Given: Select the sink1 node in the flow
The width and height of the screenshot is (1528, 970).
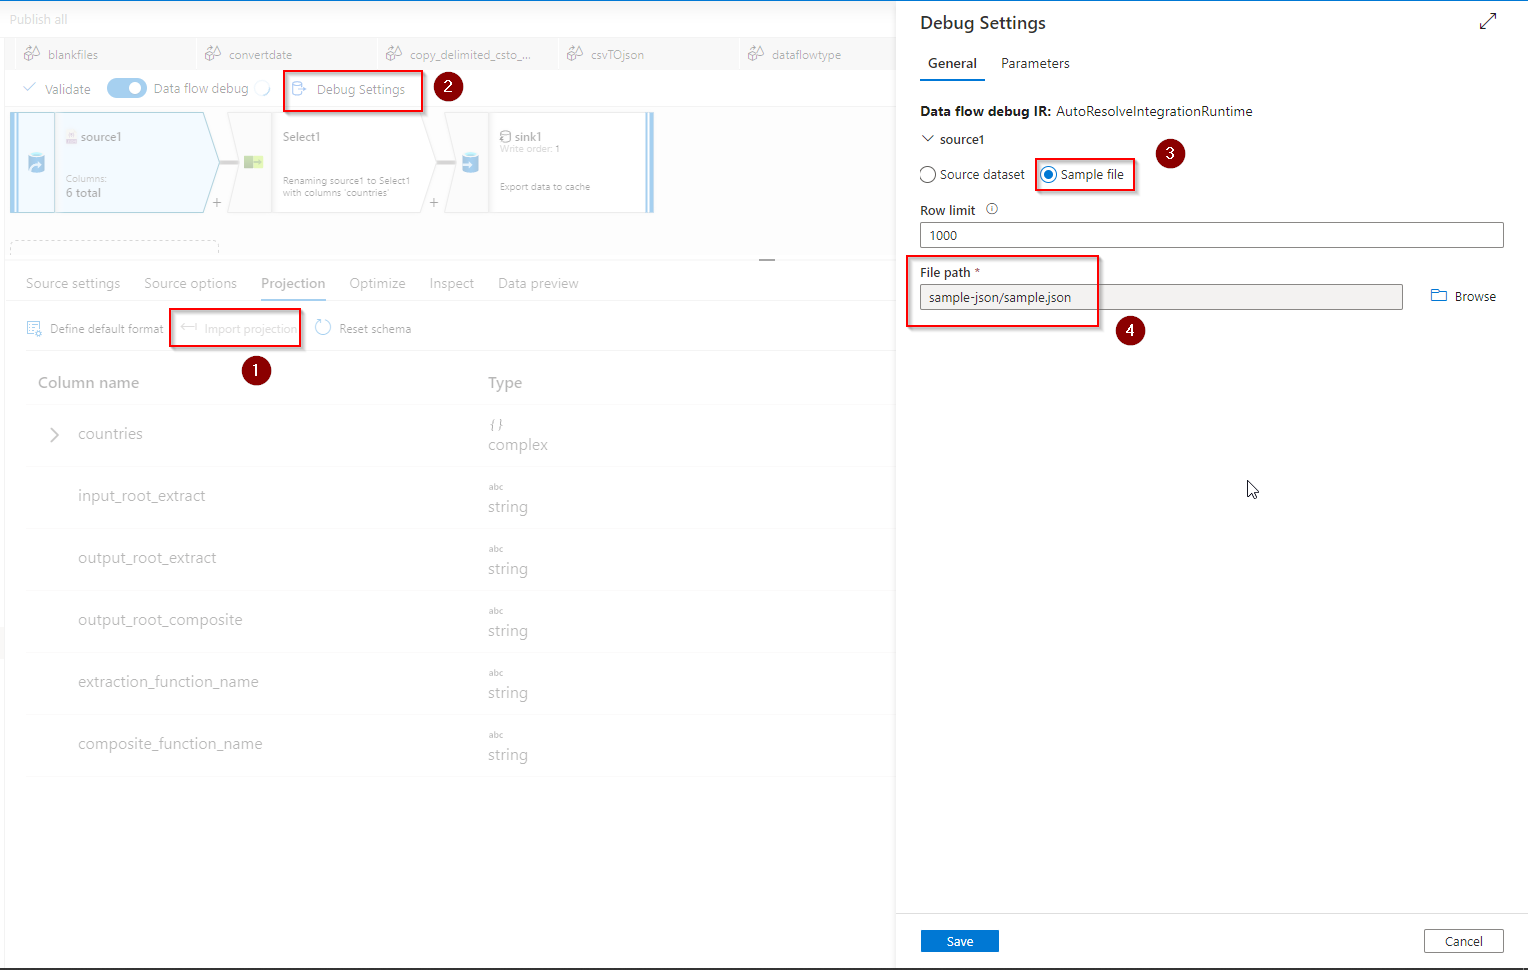Looking at the screenshot, I should click(549, 162).
